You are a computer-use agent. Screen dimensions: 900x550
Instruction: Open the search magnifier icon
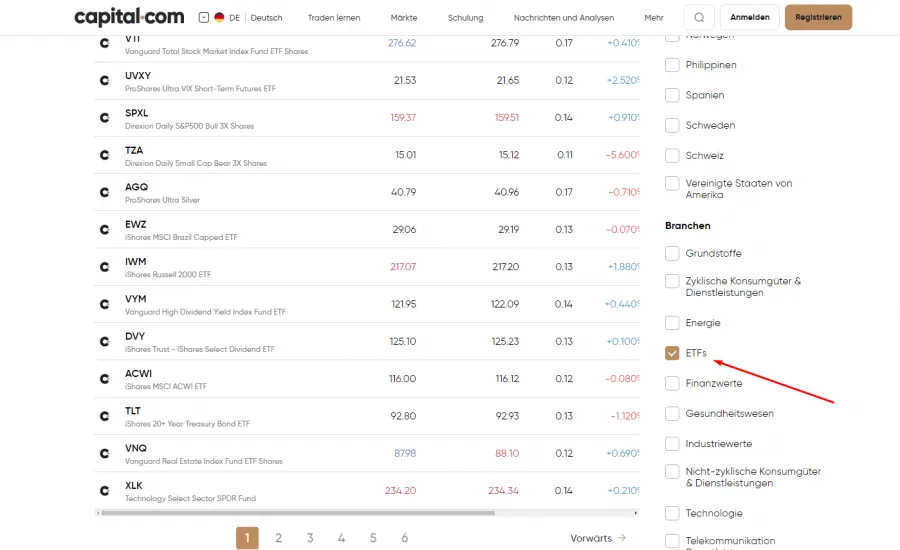pos(699,17)
